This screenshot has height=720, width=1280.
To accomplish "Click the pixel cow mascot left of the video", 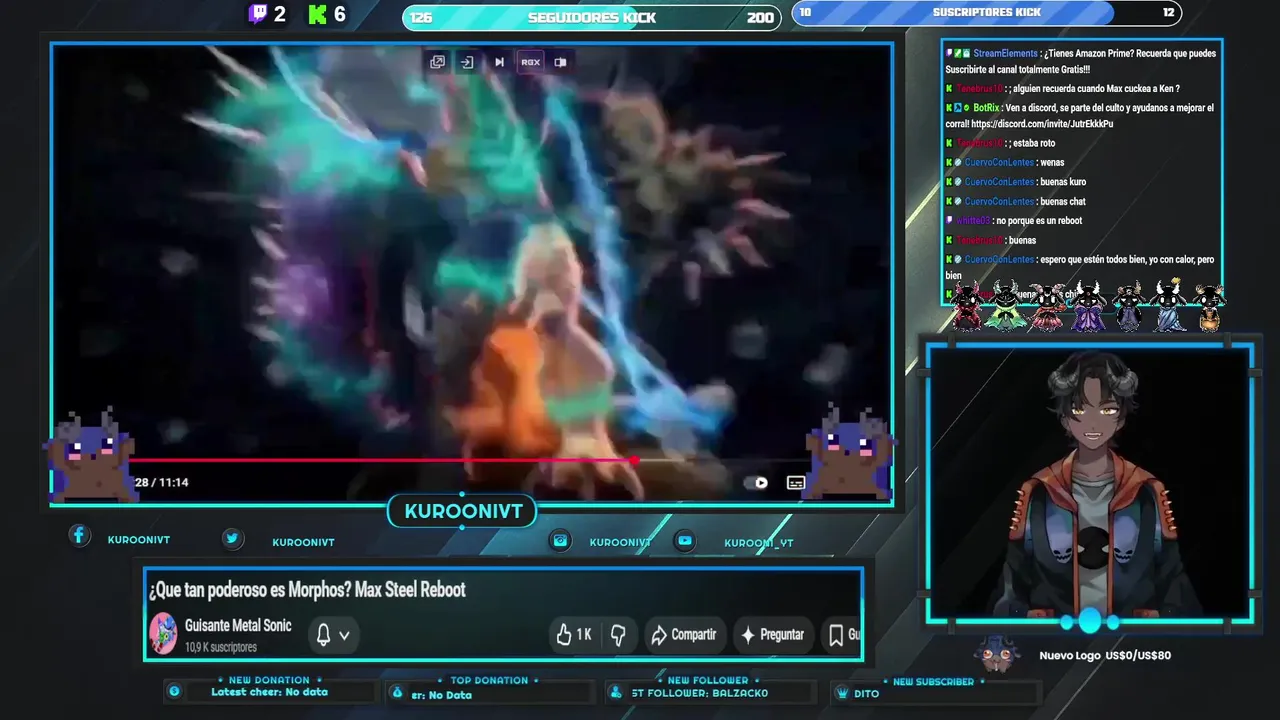I will [90, 455].
